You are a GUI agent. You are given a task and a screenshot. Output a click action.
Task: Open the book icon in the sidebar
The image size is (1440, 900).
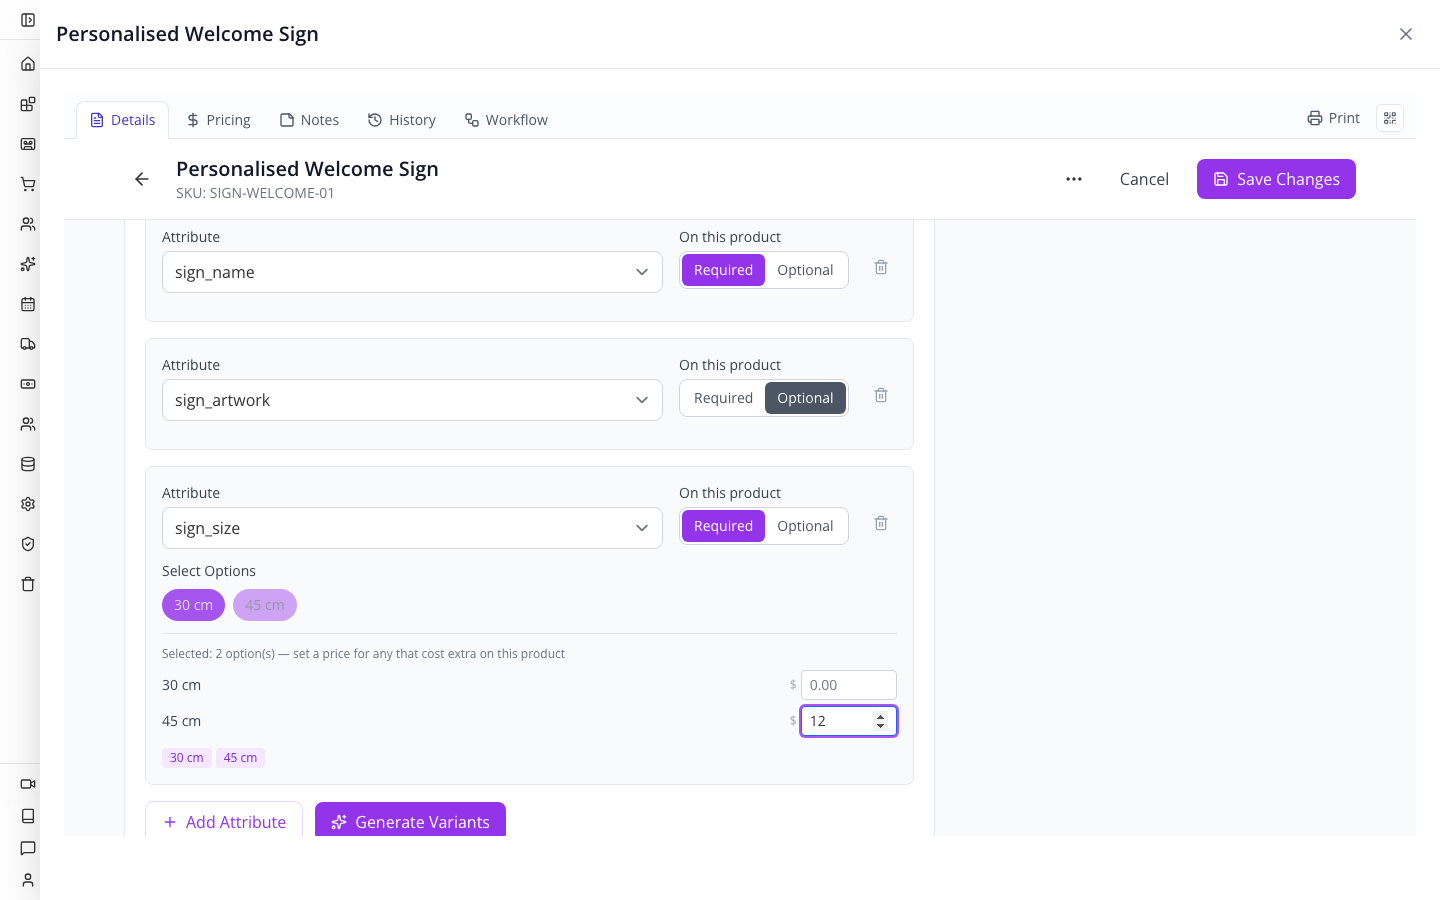tap(28, 816)
